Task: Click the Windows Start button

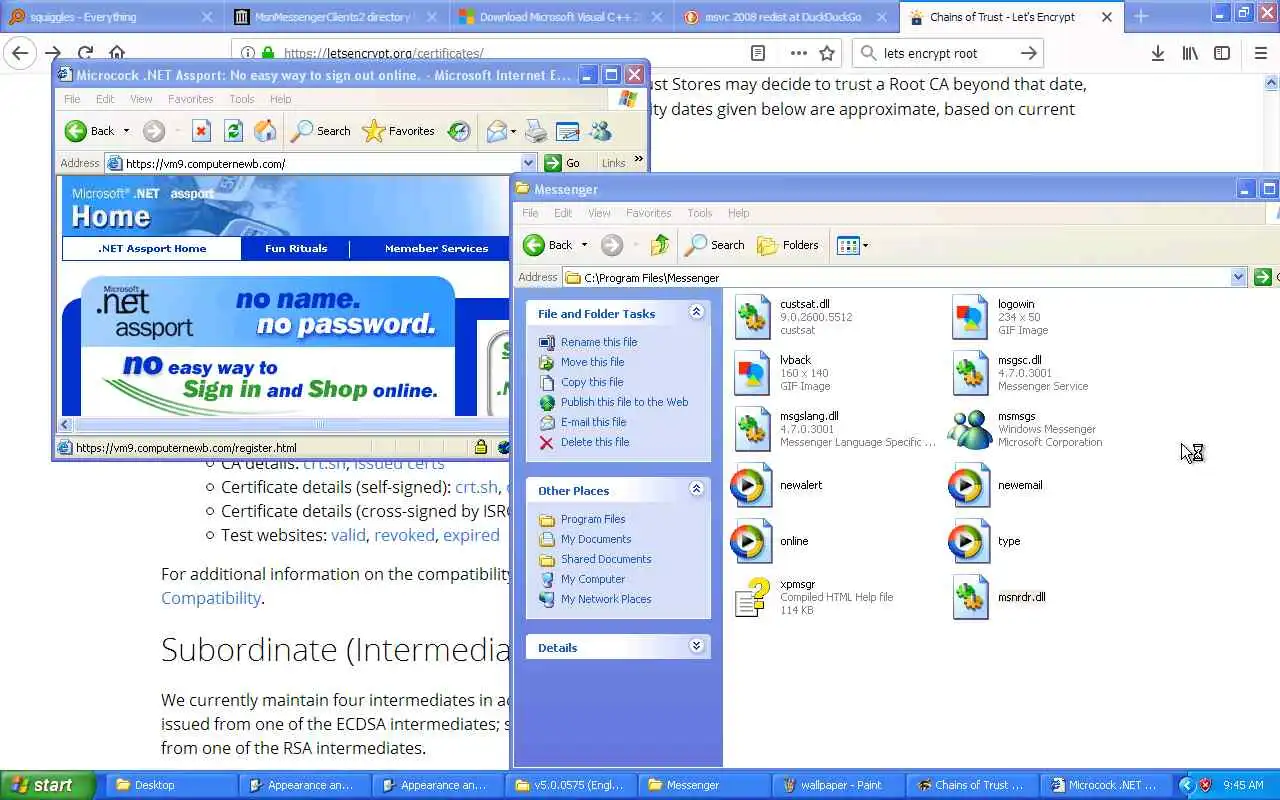Action: coord(47,785)
